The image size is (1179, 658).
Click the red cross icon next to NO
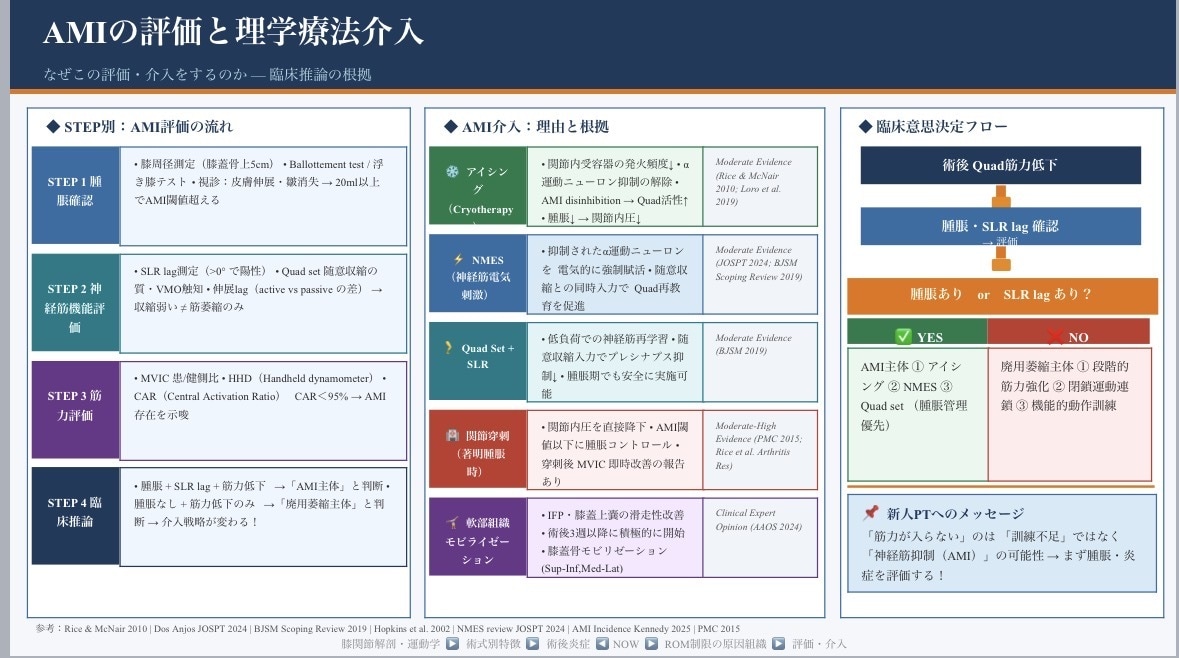coord(1055,336)
